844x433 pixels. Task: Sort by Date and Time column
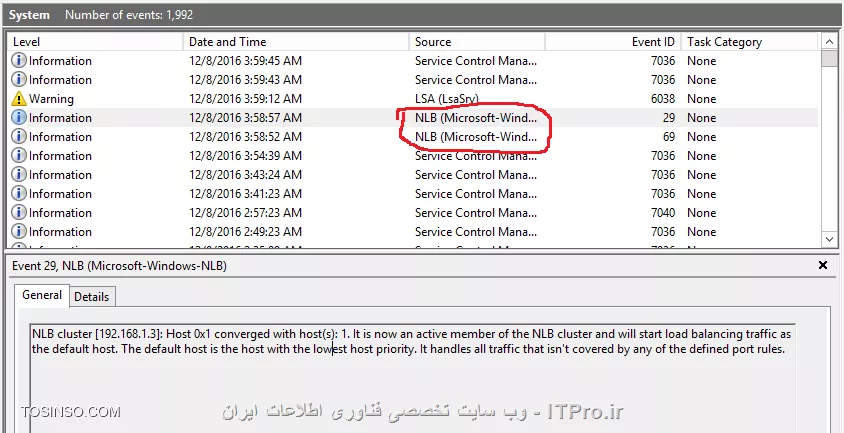(x=296, y=42)
